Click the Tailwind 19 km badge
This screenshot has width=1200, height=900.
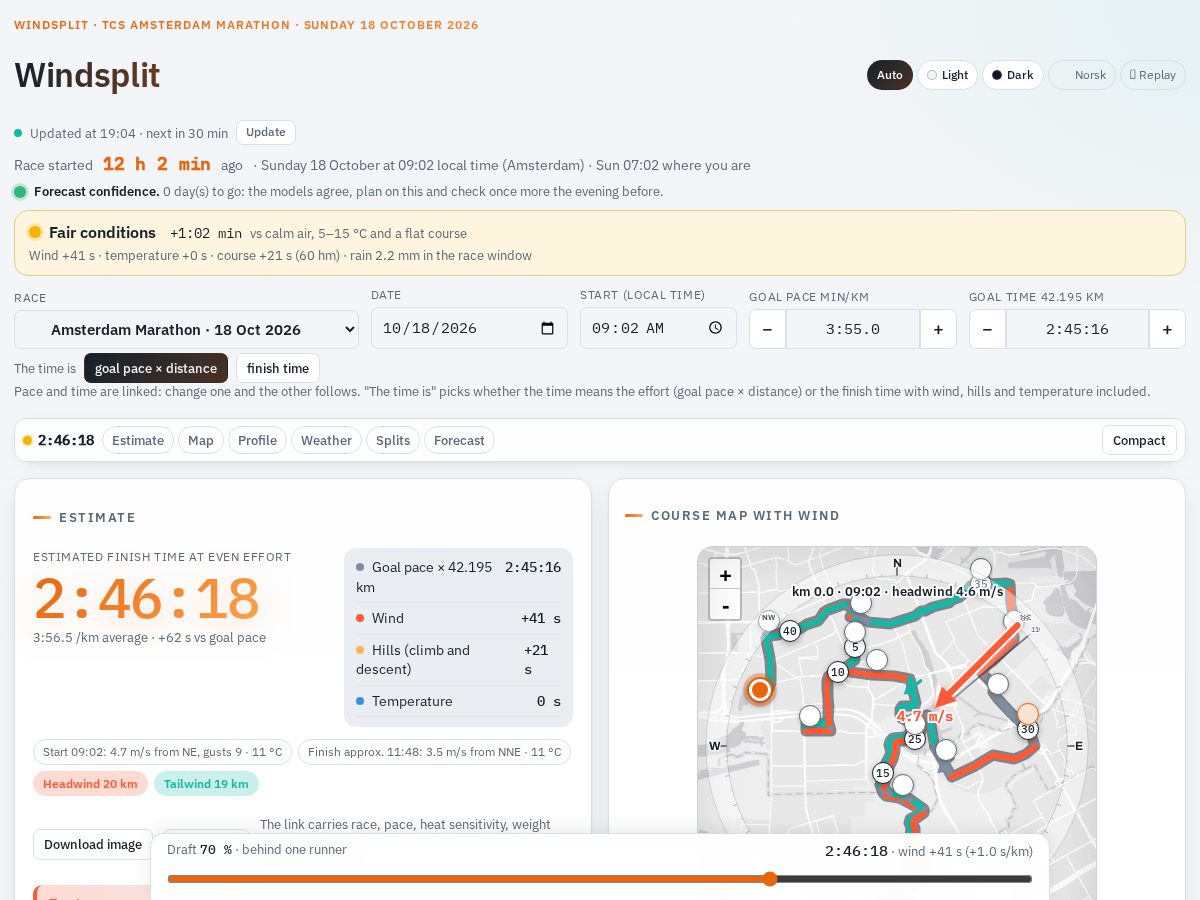click(206, 784)
